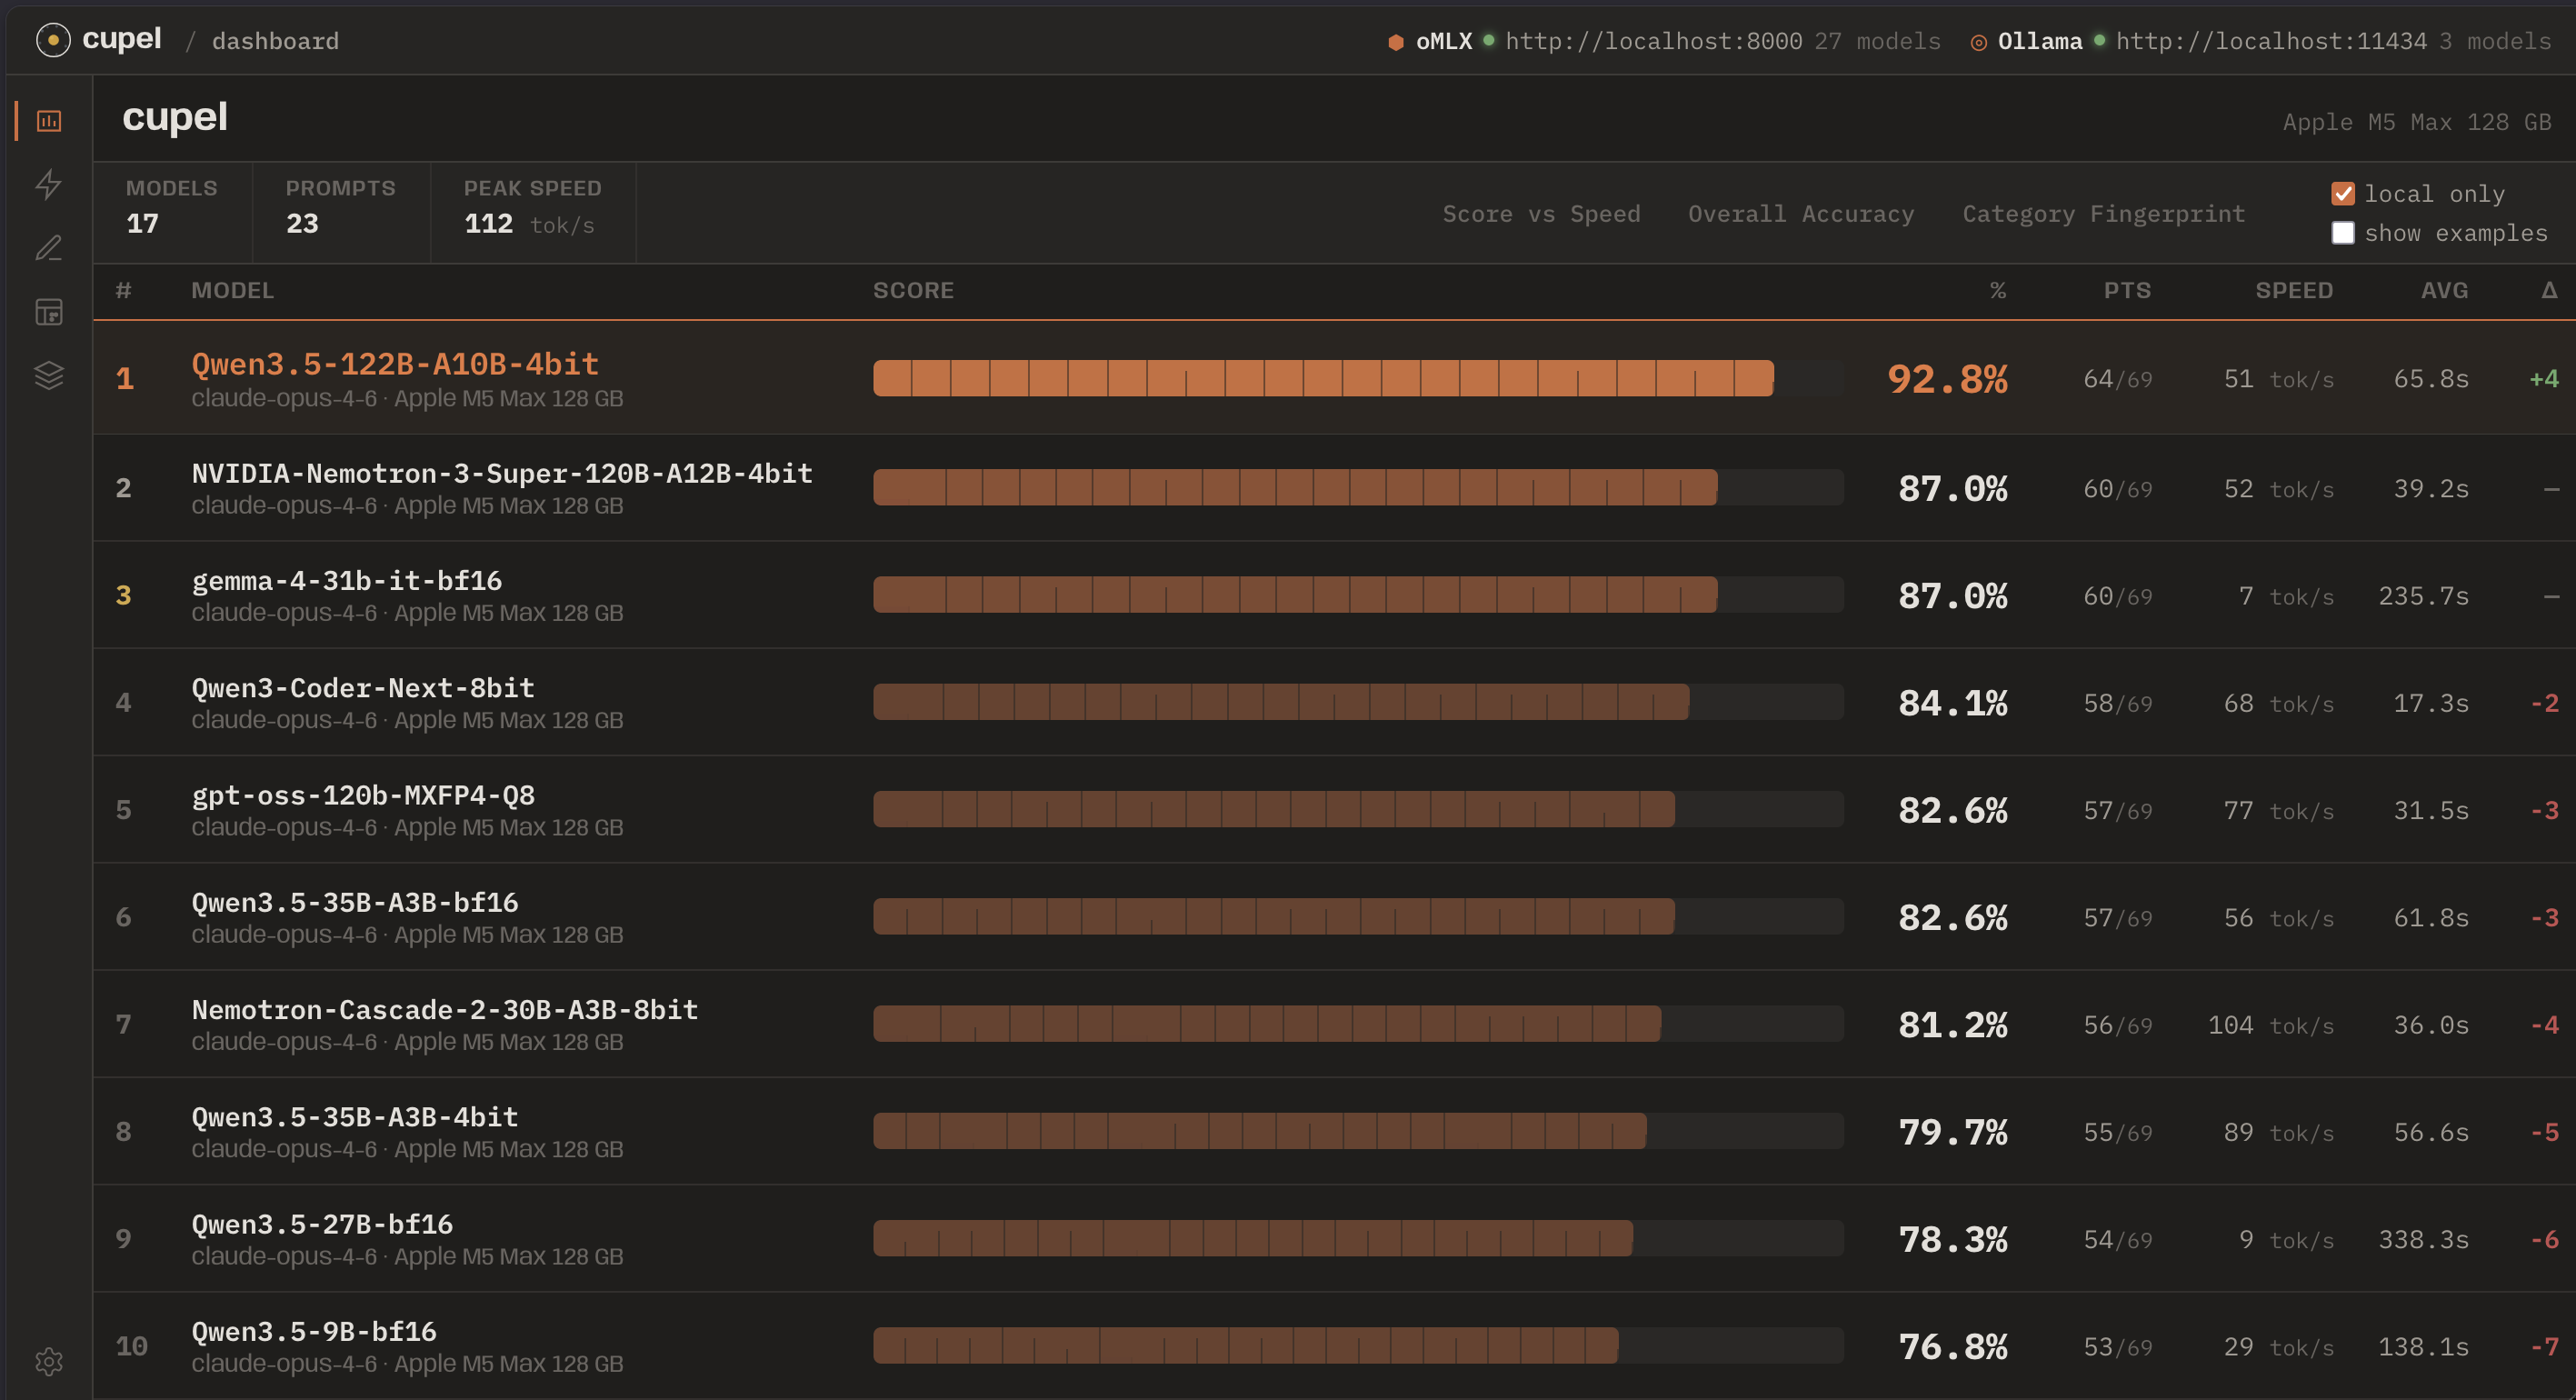Screen dimensions: 2576x1400
Task: Open the table layout sidebar icon
Action: [49, 312]
